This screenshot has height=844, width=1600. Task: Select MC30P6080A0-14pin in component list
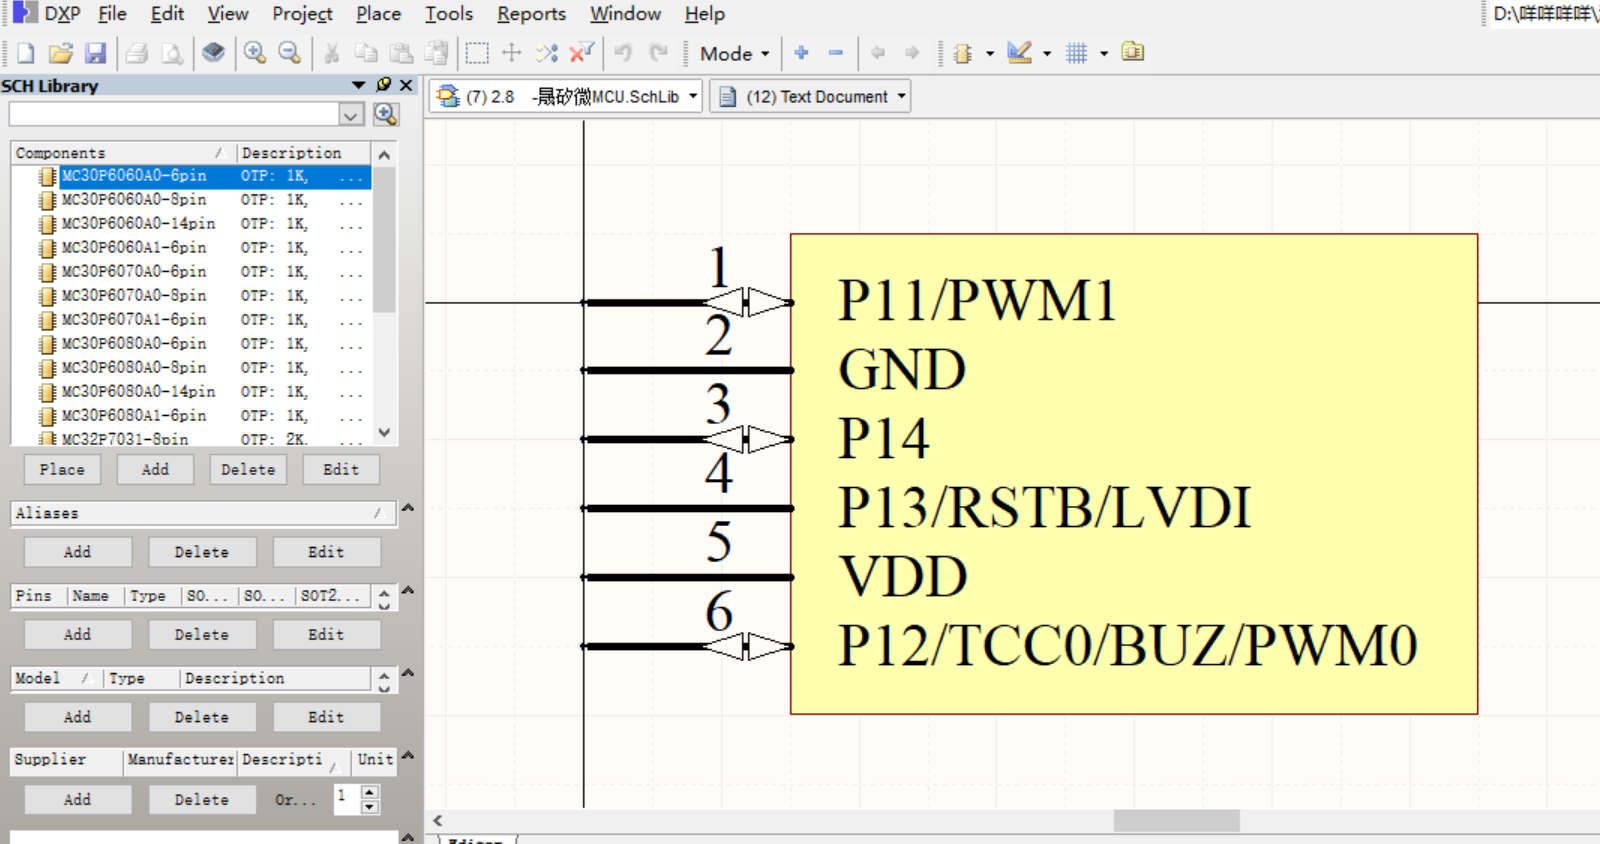pyautogui.click(x=138, y=392)
